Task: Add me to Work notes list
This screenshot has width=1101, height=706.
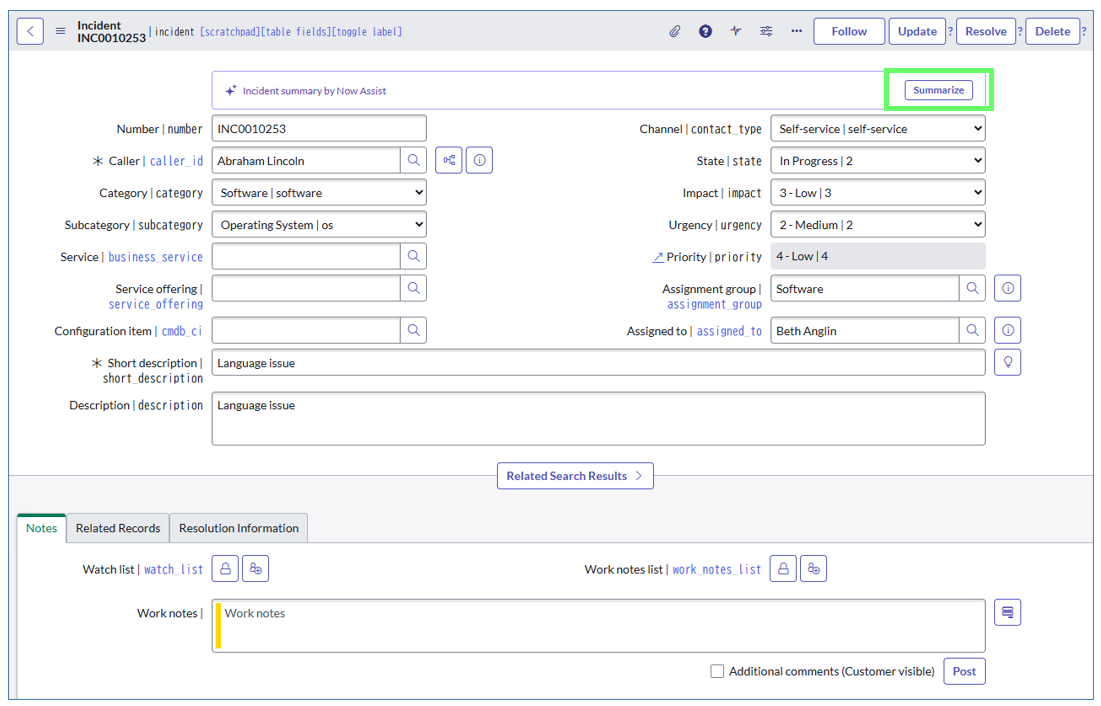Action: coord(814,568)
